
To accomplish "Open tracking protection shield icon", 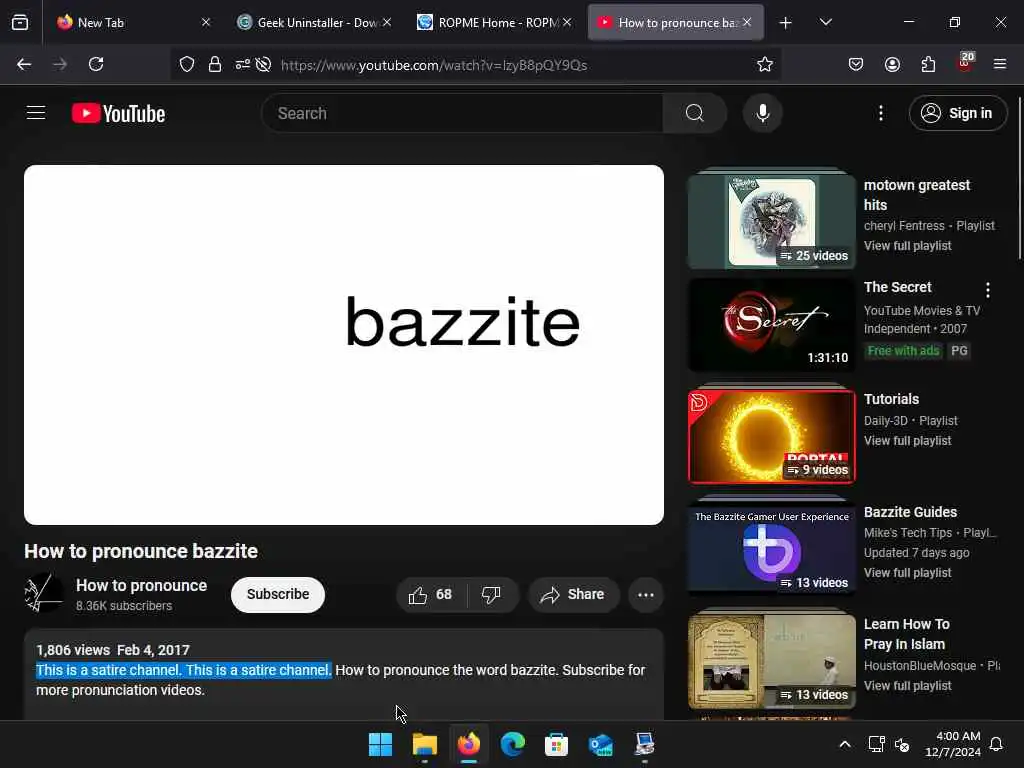I will 187,65.
